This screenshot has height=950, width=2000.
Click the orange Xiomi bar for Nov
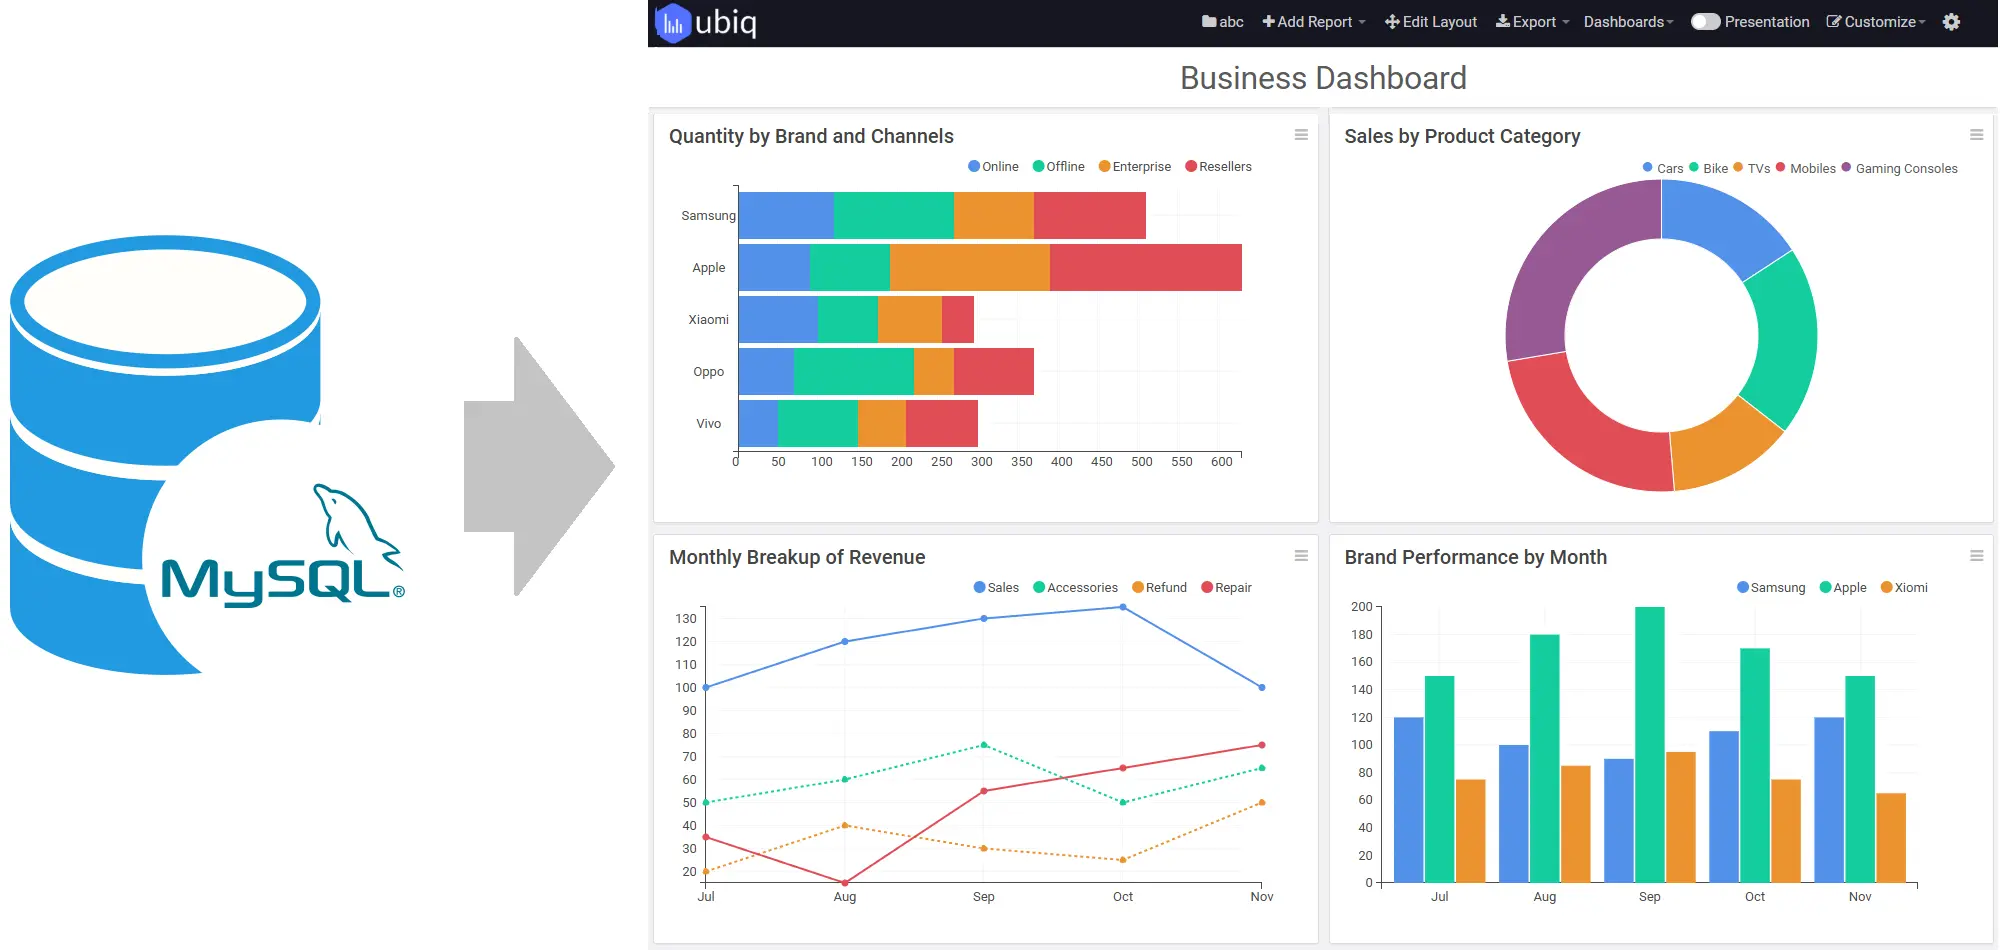click(x=1891, y=838)
